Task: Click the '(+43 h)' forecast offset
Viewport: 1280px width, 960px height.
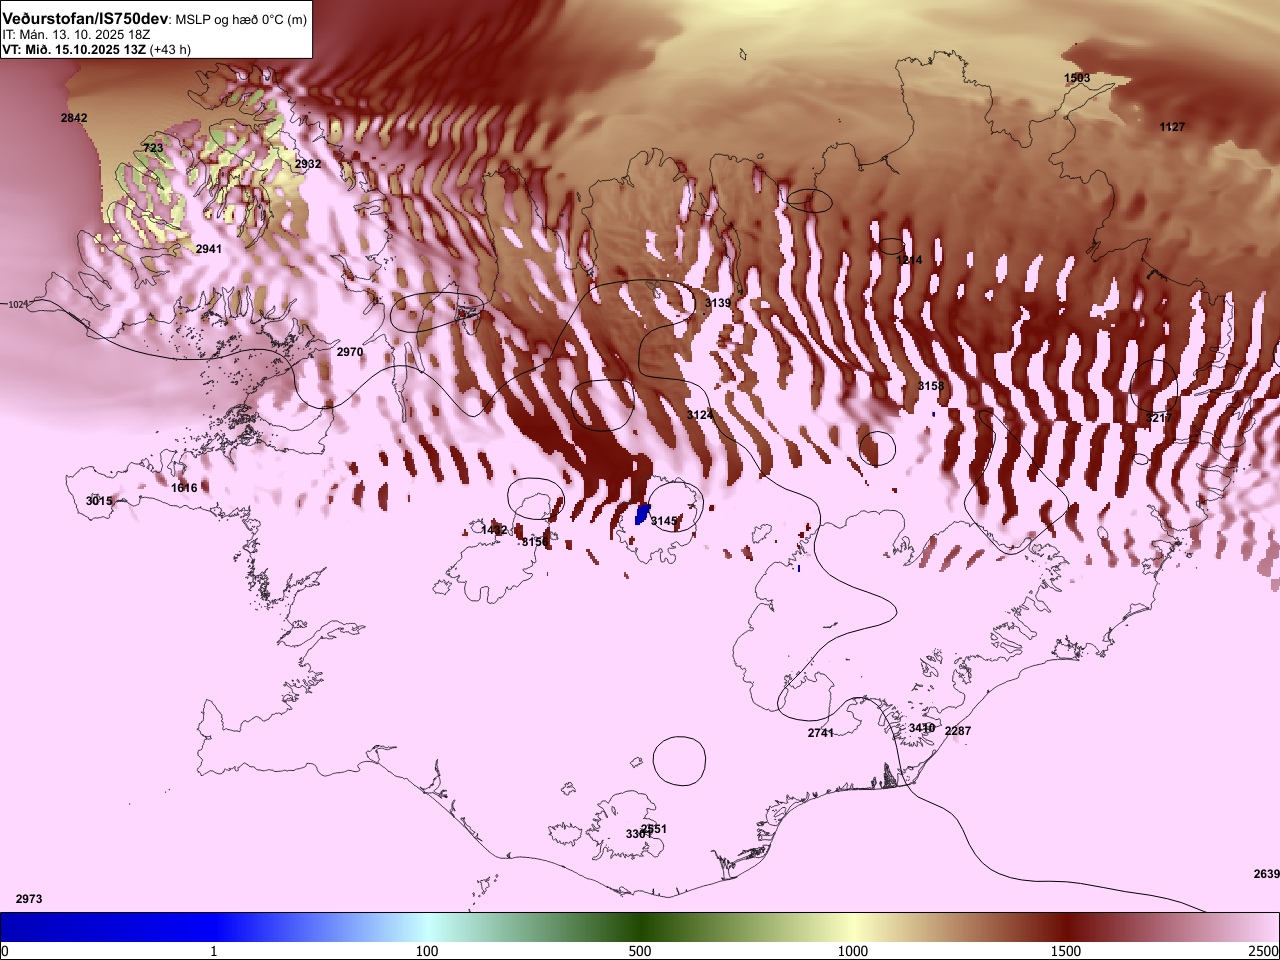Action: [x=170, y=49]
